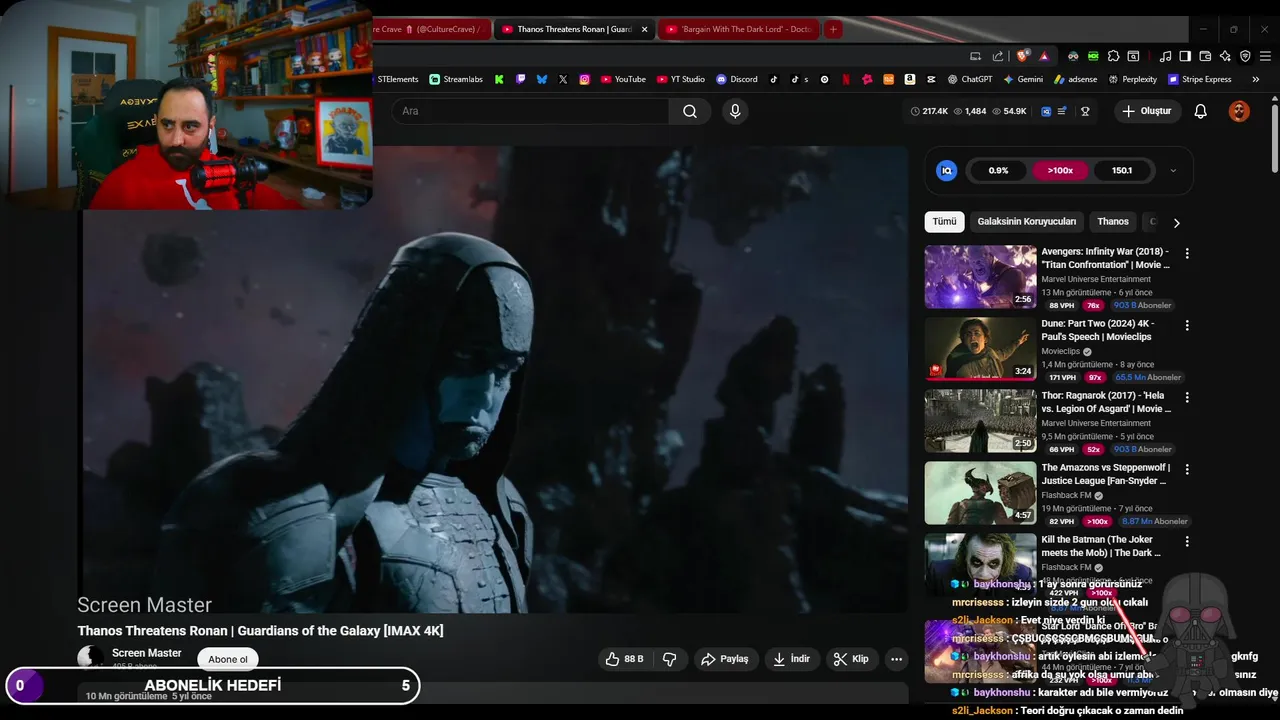1280x720 pixels.
Task: Click the vidIQ trophy icon in header
Action: 1085,111
